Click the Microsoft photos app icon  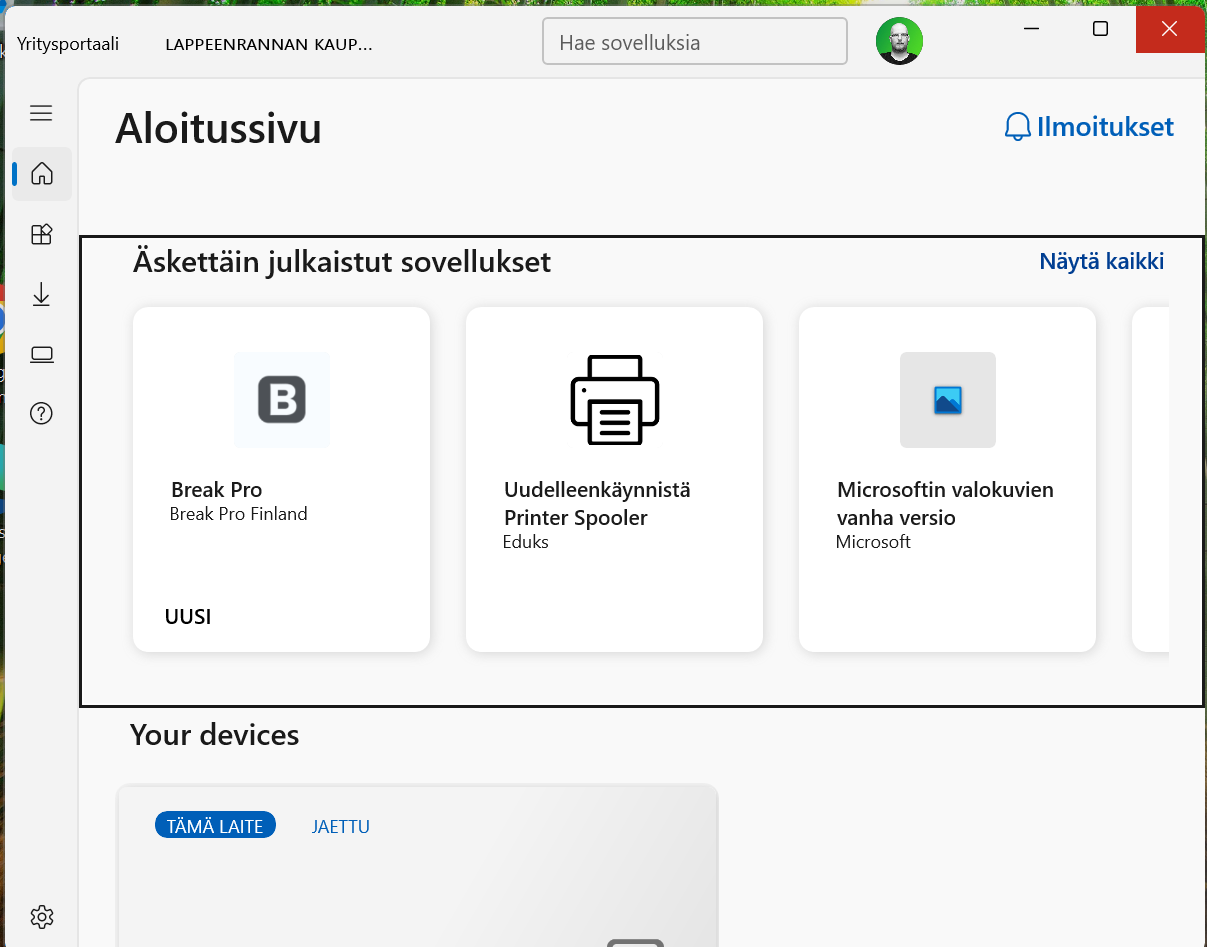(x=948, y=400)
